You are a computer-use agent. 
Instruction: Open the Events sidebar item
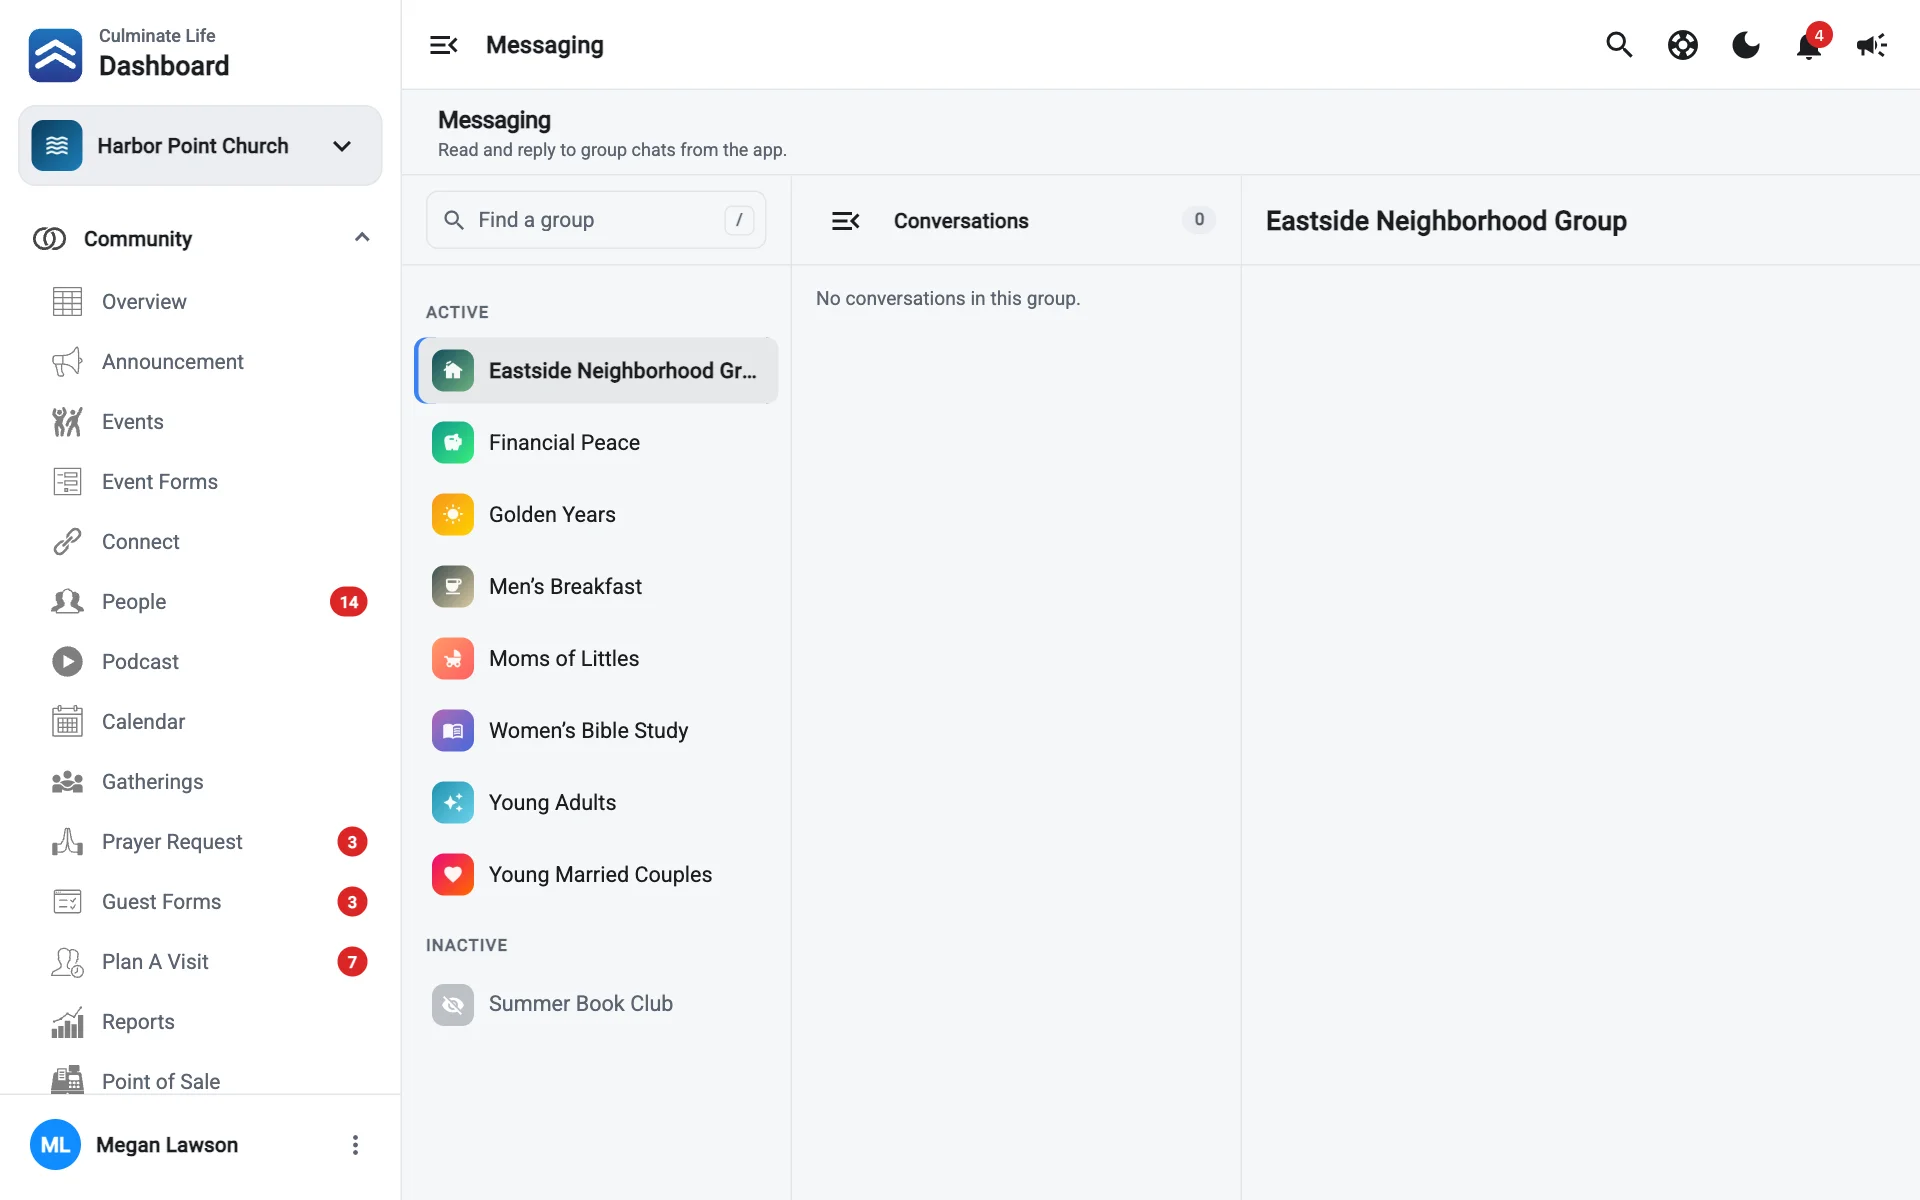(132, 422)
